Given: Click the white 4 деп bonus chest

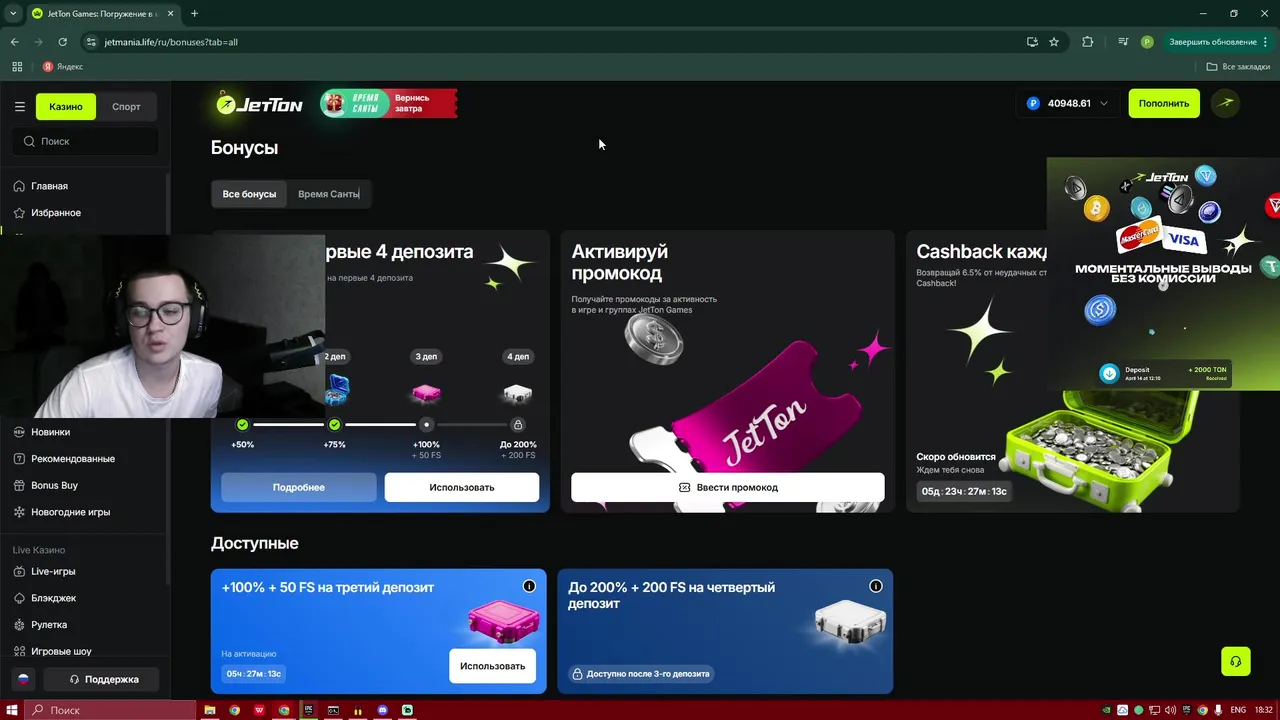Looking at the screenshot, I should click(517, 392).
